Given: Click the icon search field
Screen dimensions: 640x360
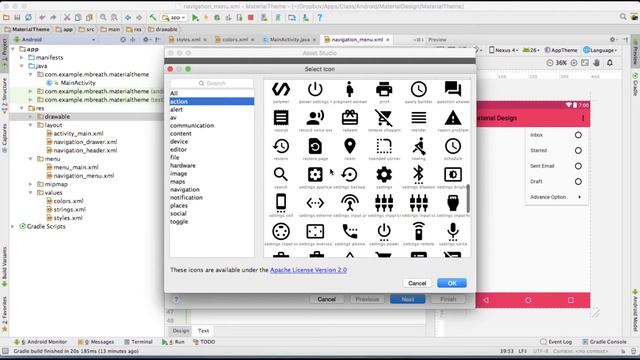Looking at the screenshot, I should point(212,83).
